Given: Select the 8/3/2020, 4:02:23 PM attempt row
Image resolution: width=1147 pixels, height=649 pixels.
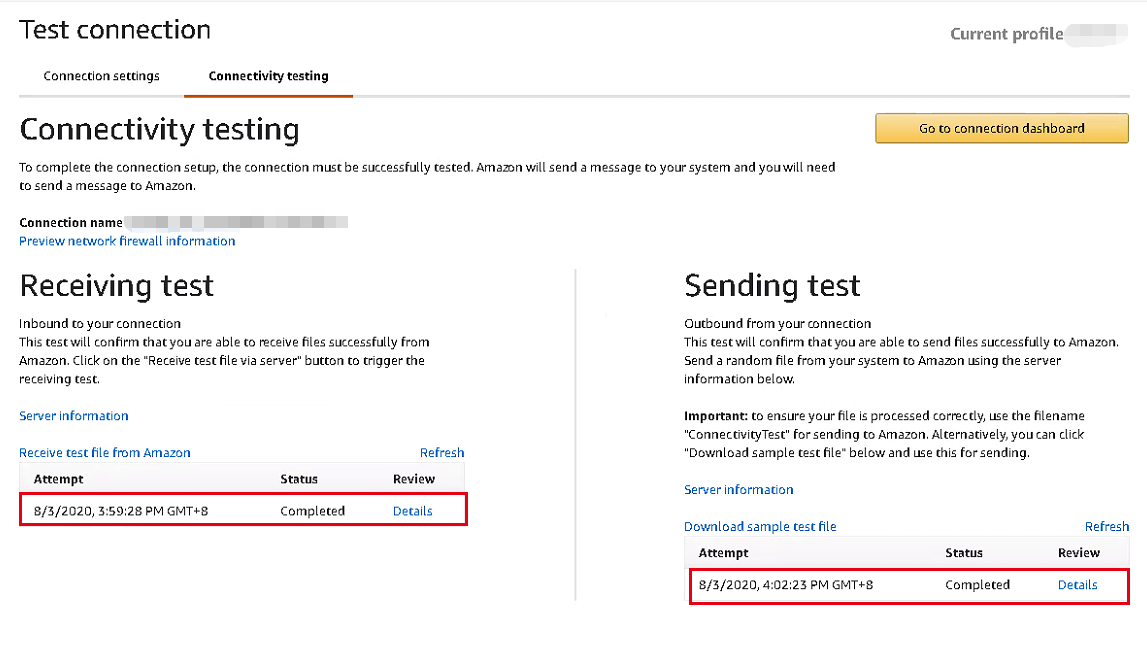Looking at the screenshot, I should pyautogui.click(x=909, y=585).
